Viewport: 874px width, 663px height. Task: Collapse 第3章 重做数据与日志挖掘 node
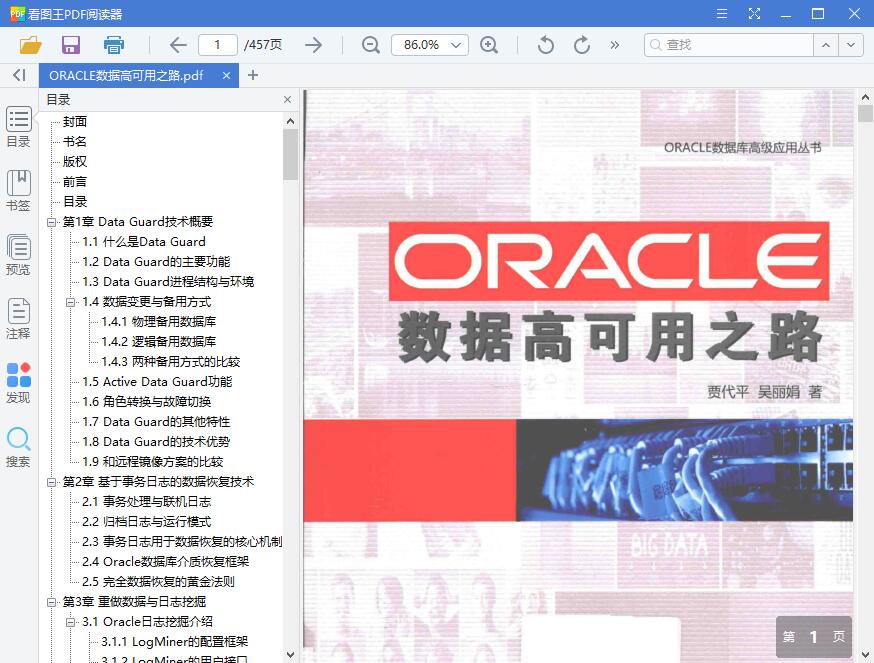point(51,602)
